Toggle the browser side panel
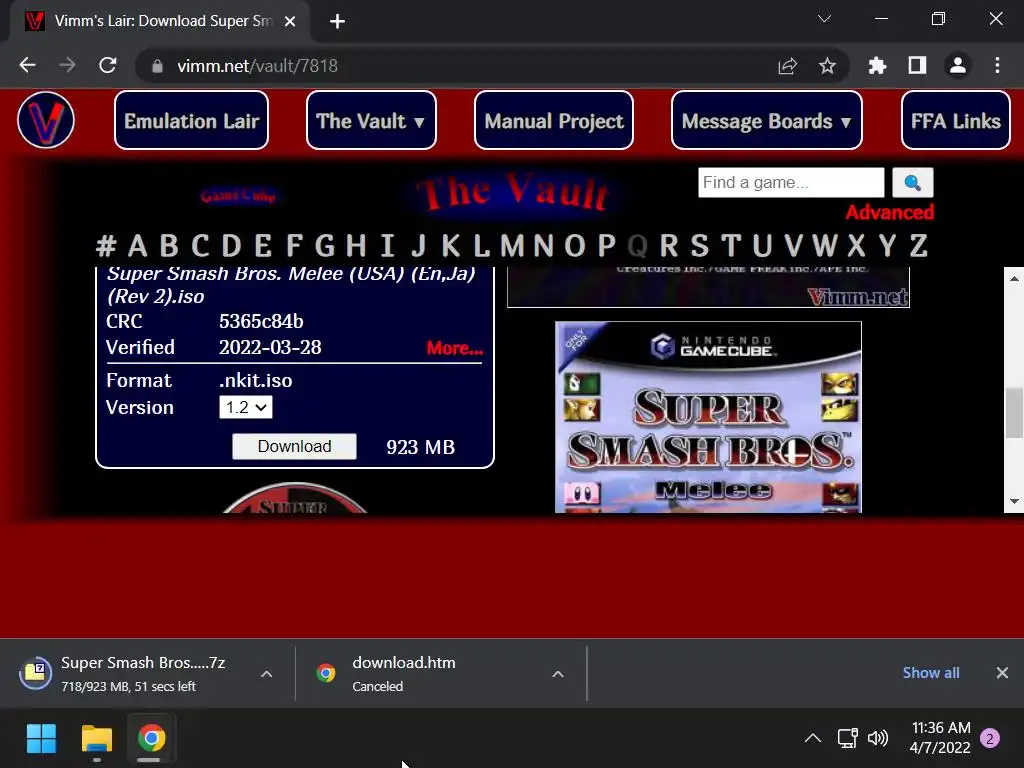1024x768 pixels. (x=917, y=65)
